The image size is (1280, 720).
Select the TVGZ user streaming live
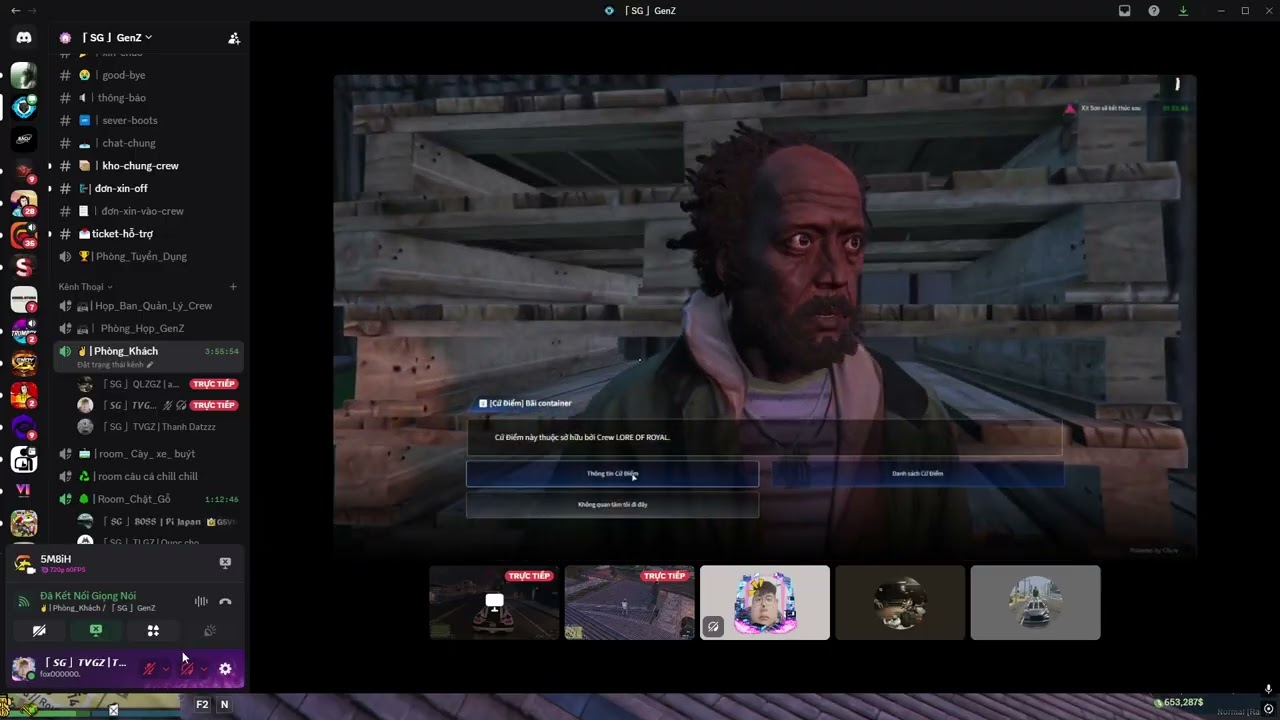pyautogui.click(x=158, y=405)
